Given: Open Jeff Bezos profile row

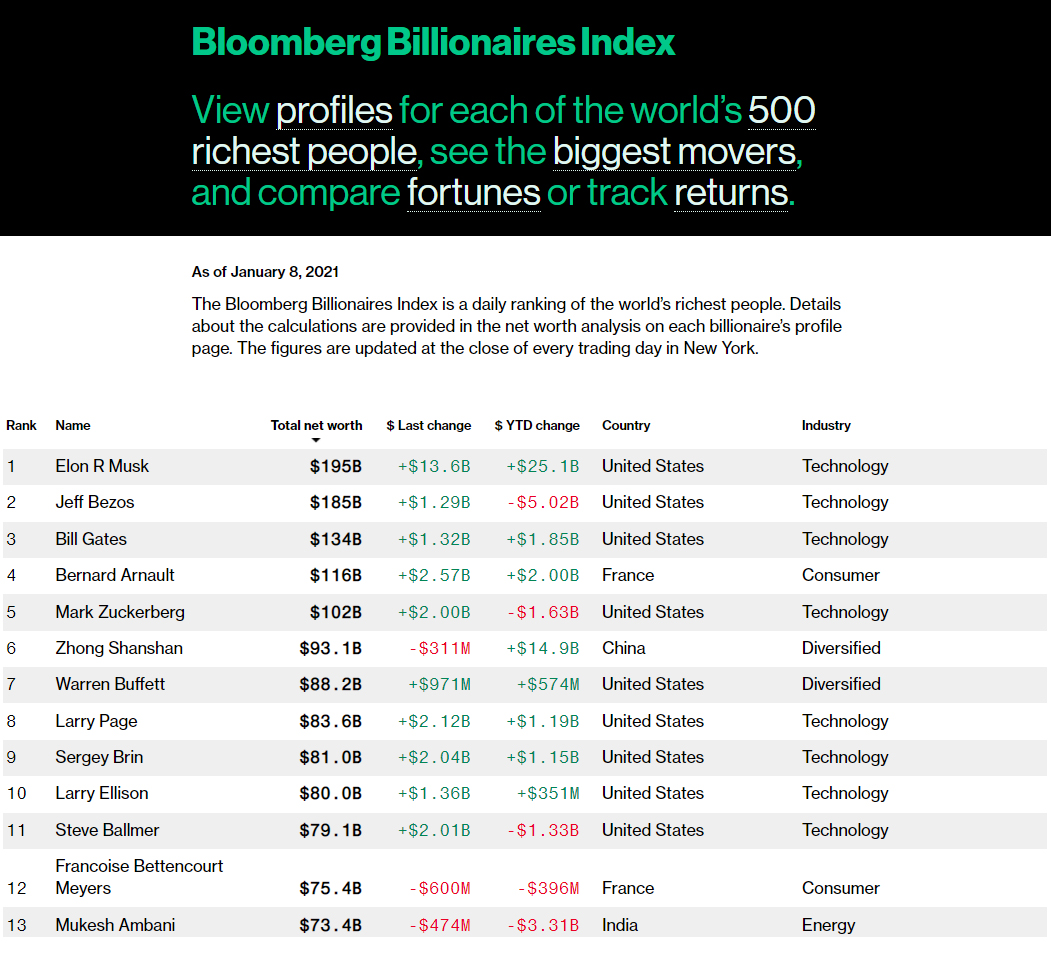Looking at the screenshot, I should click(x=525, y=503).
